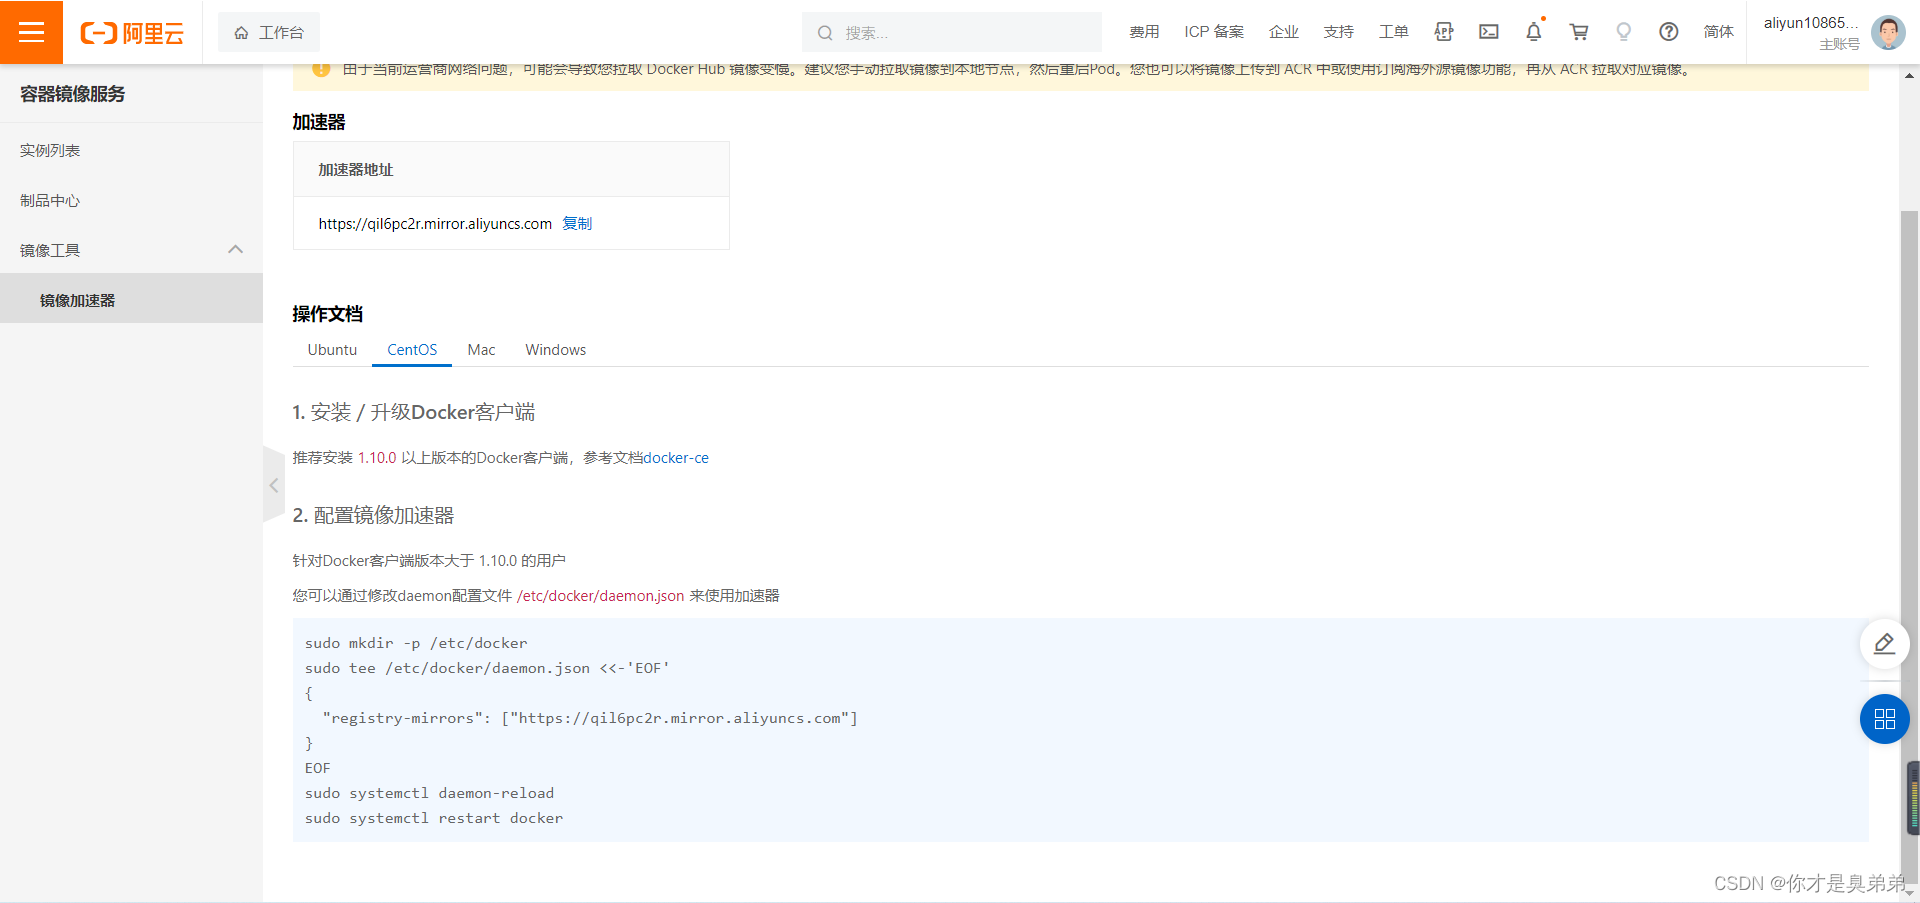Viewport: 1920px width, 903px height.
Task: Open the 工作台 workbench home button
Action: 269,33
